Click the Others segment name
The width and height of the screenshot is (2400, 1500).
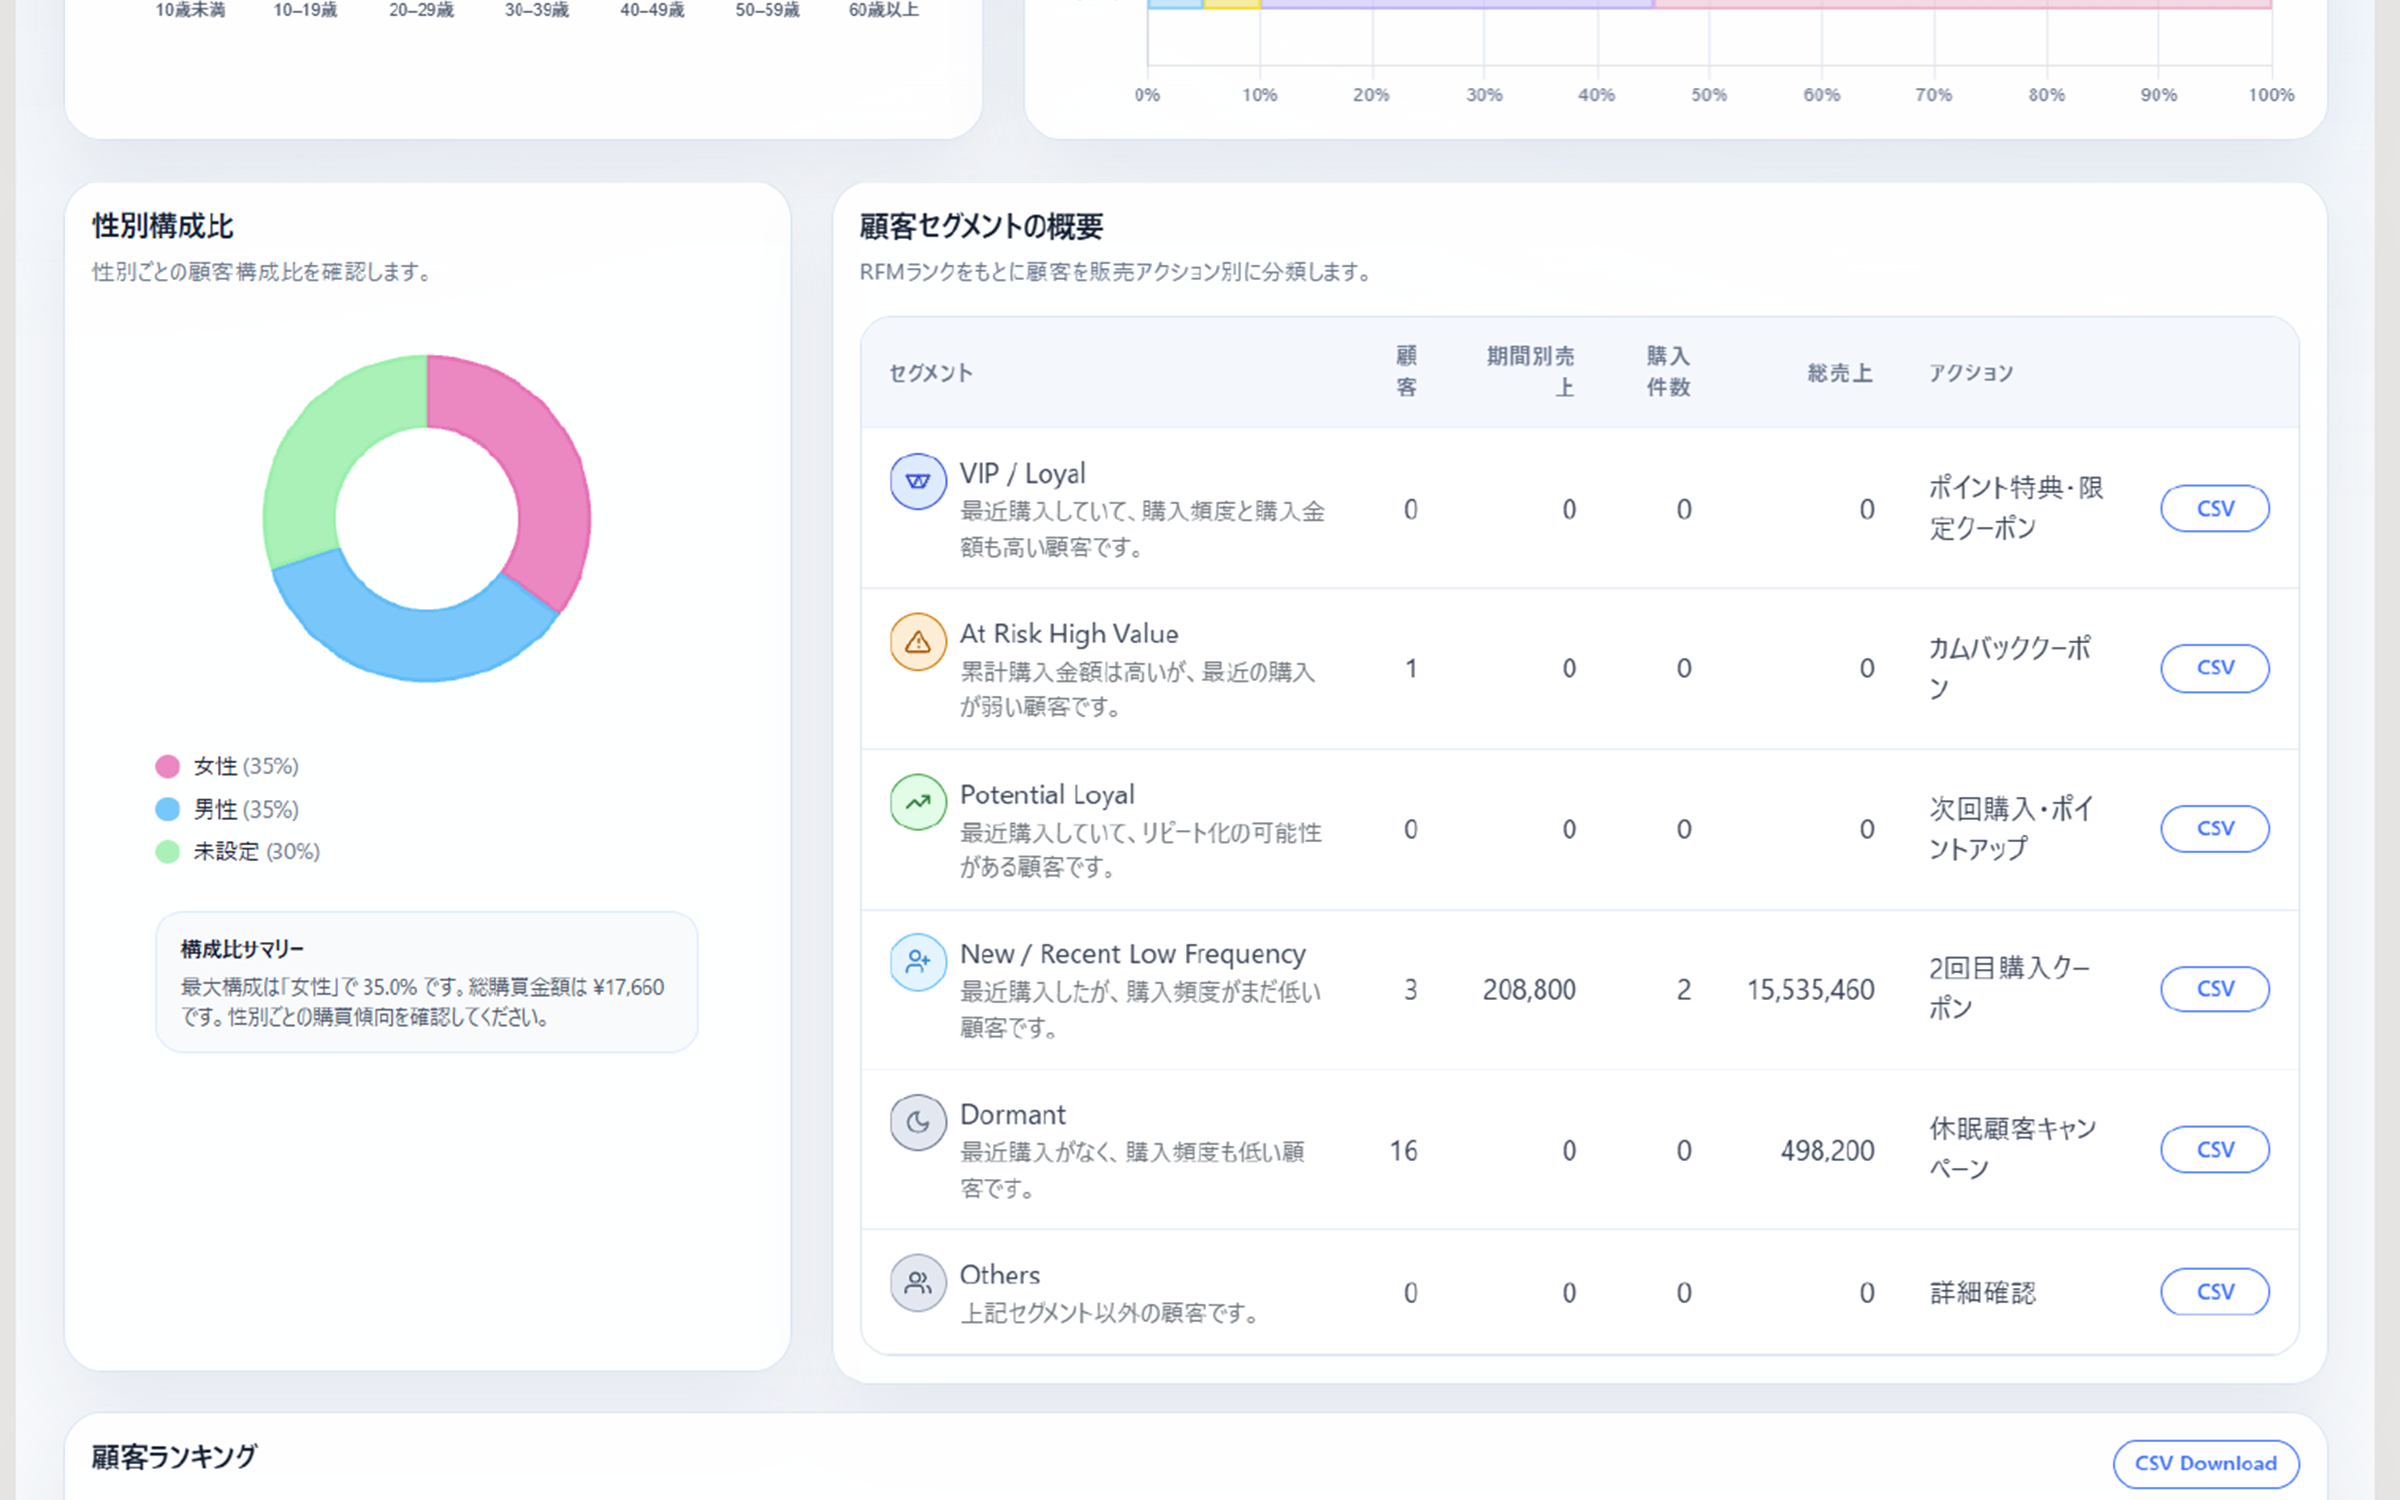[1000, 1275]
